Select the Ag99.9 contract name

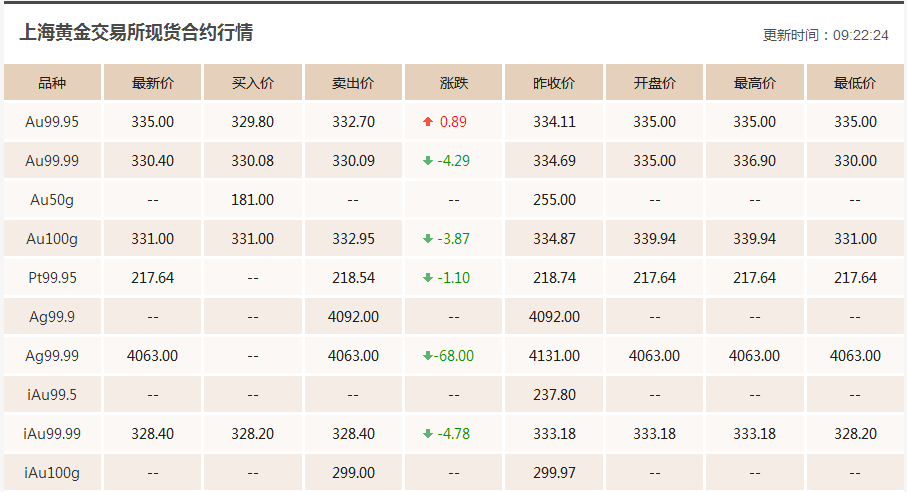tap(52, 317)
